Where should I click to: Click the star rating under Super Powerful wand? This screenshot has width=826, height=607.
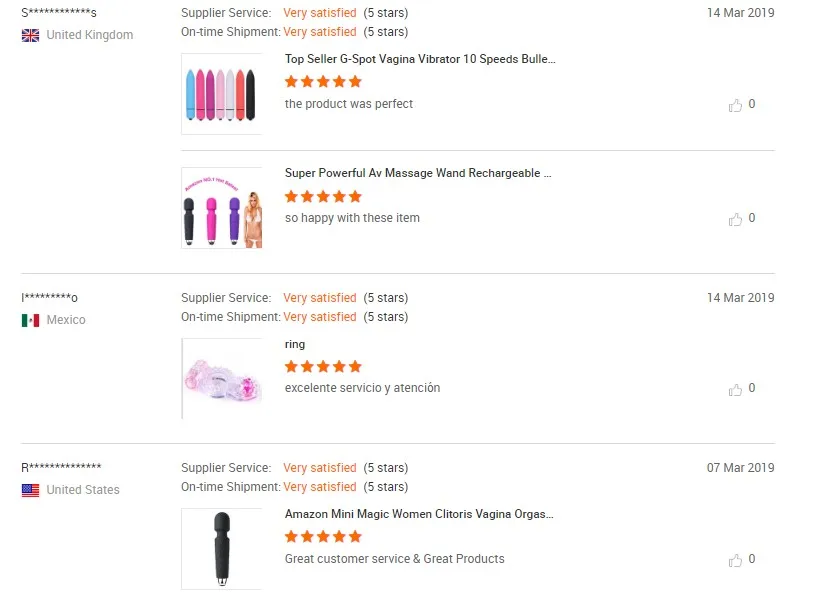tap(323, 196)
